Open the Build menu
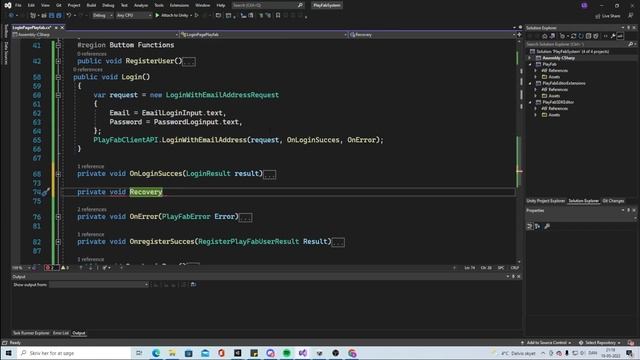This screenshot has width=640, height=360. tap(91, 5)
